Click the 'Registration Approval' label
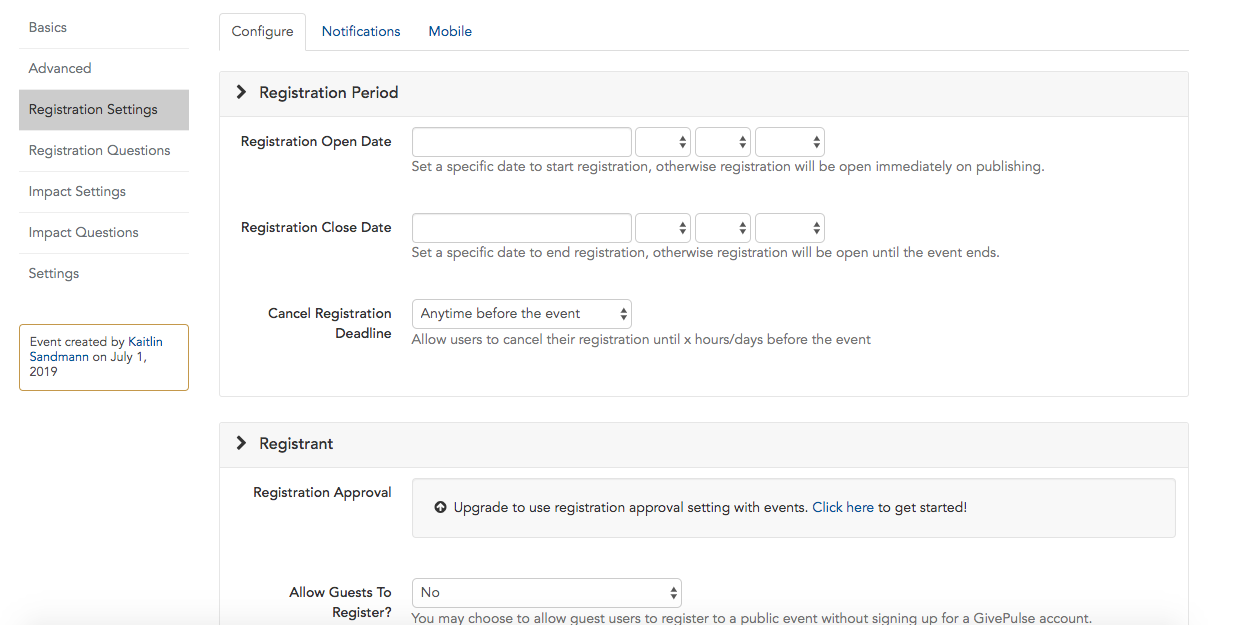 click(x=322, y=492)
